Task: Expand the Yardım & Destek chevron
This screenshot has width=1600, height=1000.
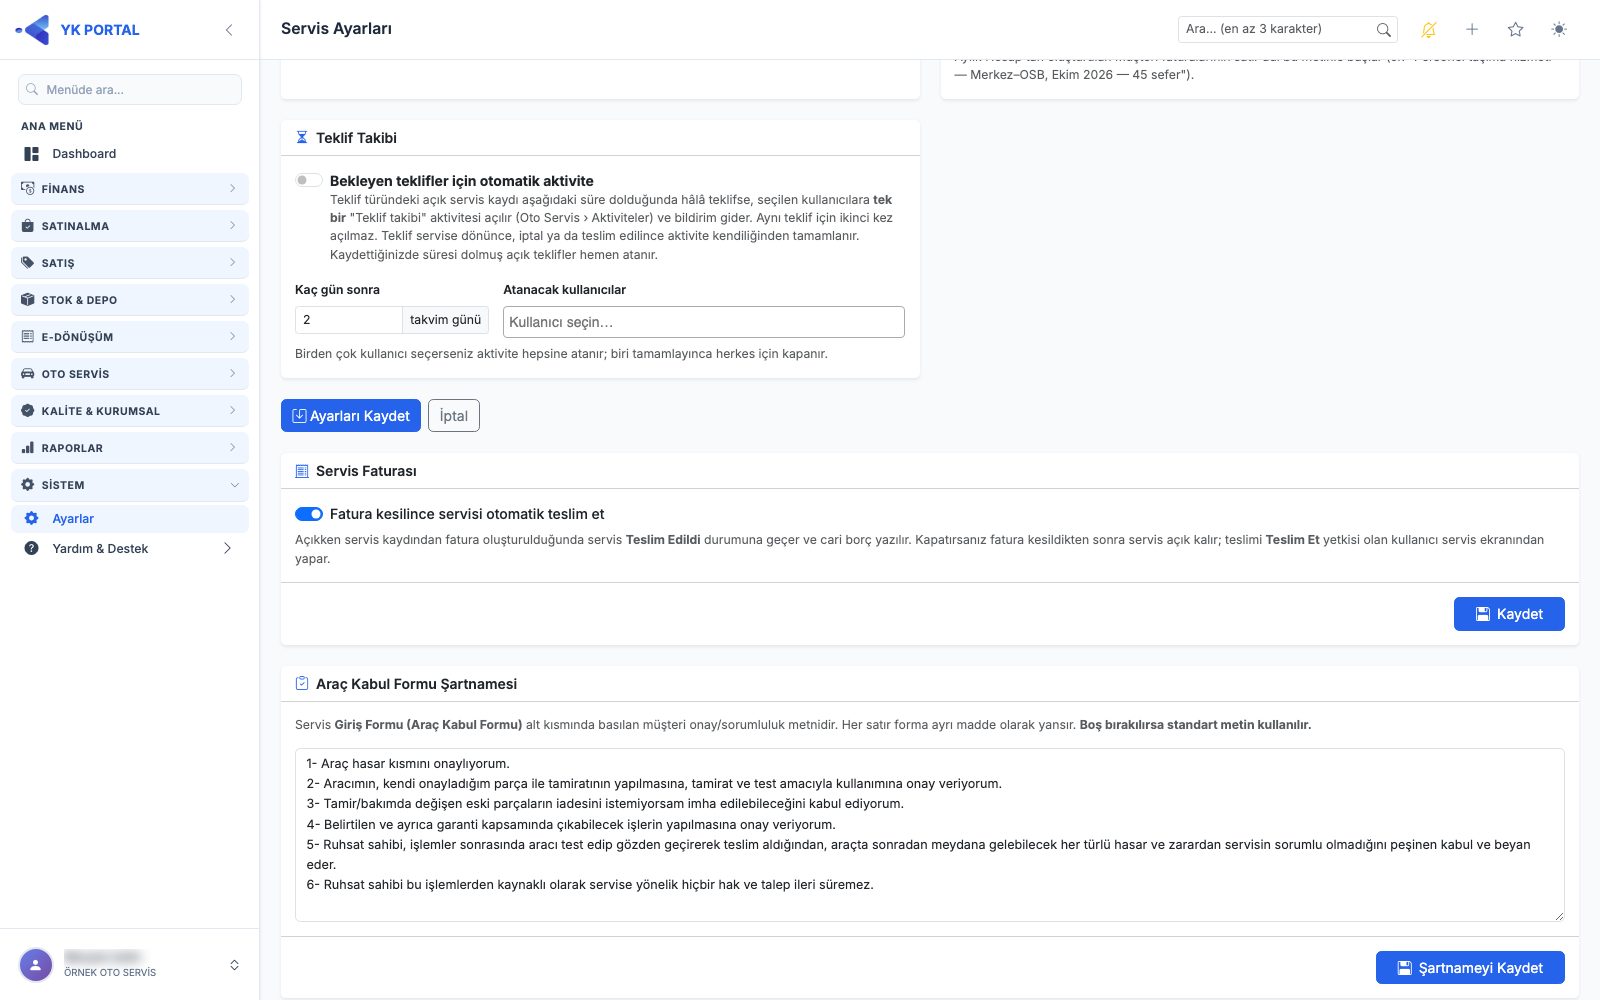Action: click(x=228, y=549)
